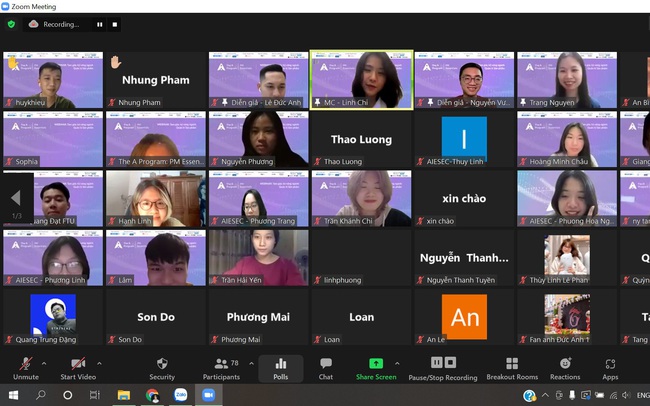650x406 pixels.
Task: Open the Windows Start menu
Action: tap(13, 395)
